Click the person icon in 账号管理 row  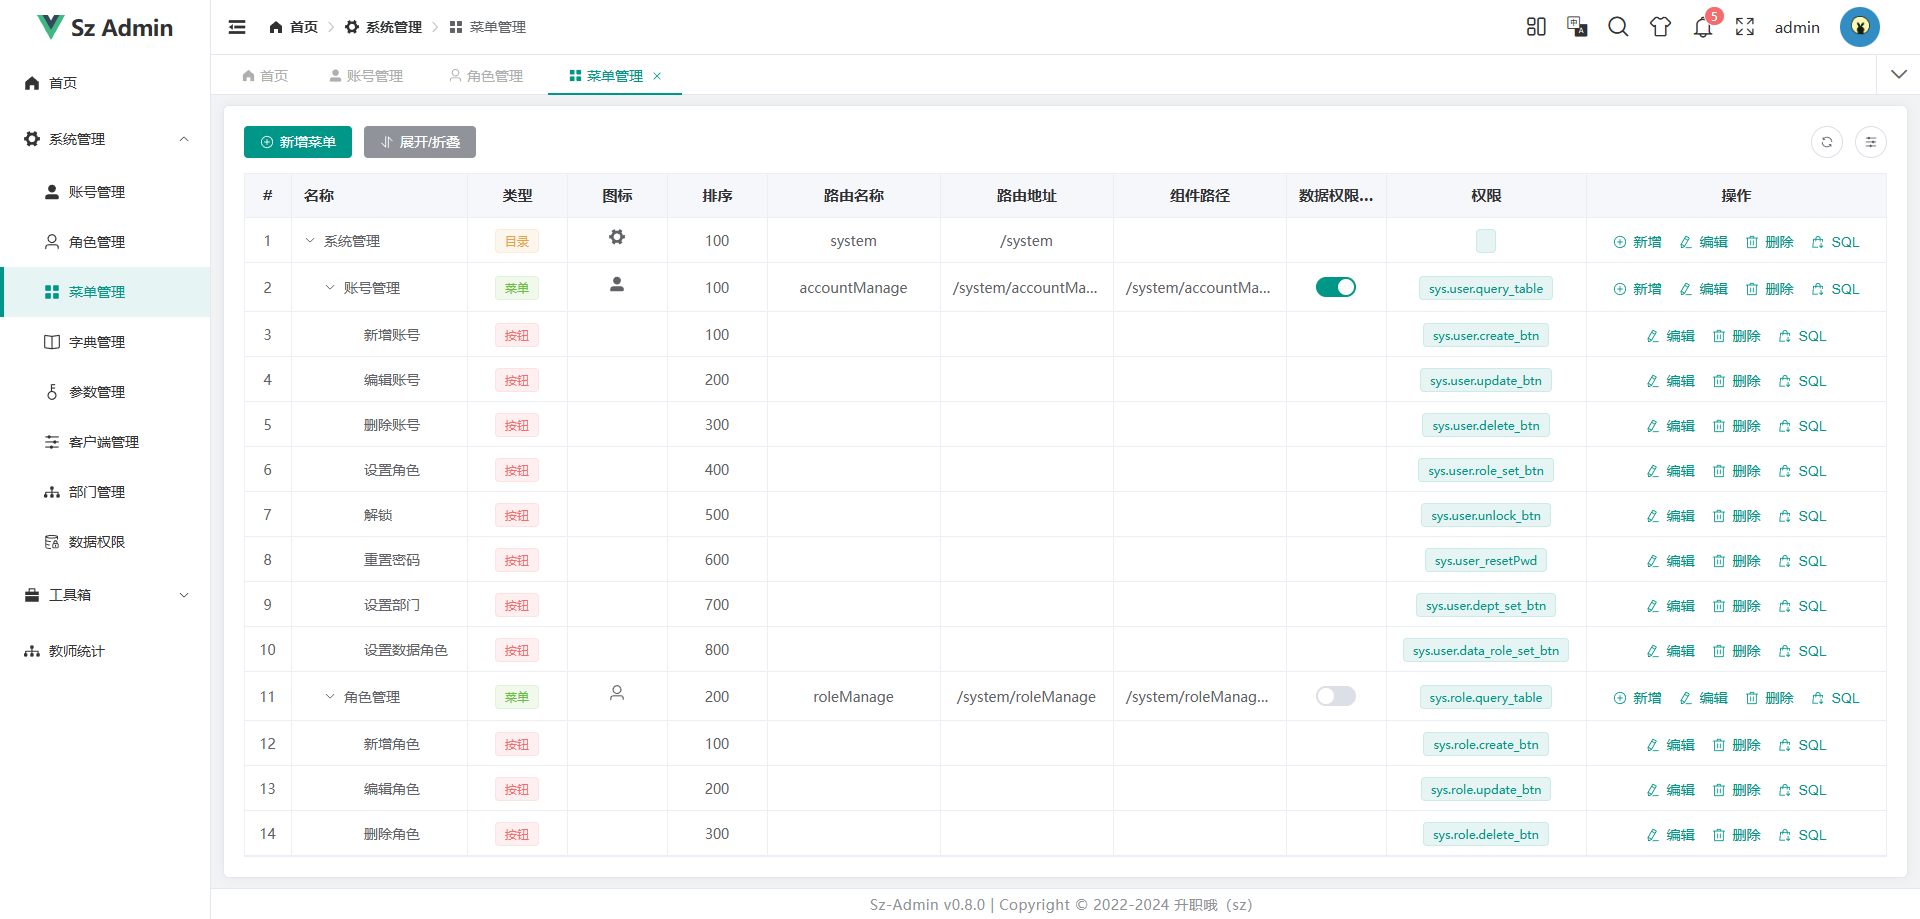[x=617, y=284]
